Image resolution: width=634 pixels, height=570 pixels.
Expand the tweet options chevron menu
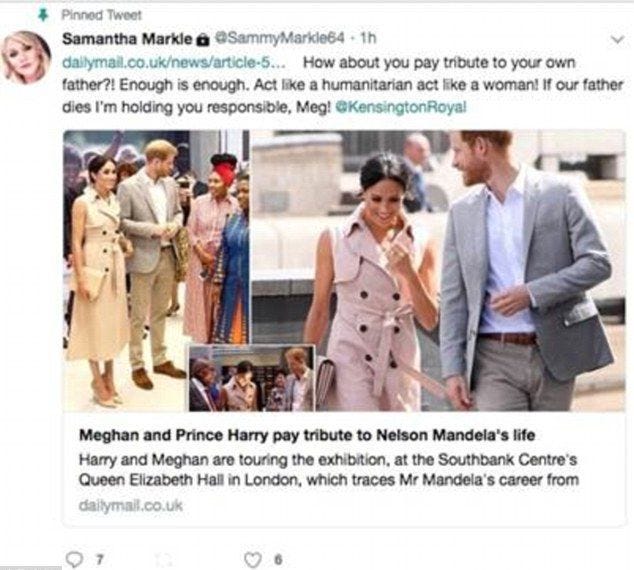click(617, 40)
